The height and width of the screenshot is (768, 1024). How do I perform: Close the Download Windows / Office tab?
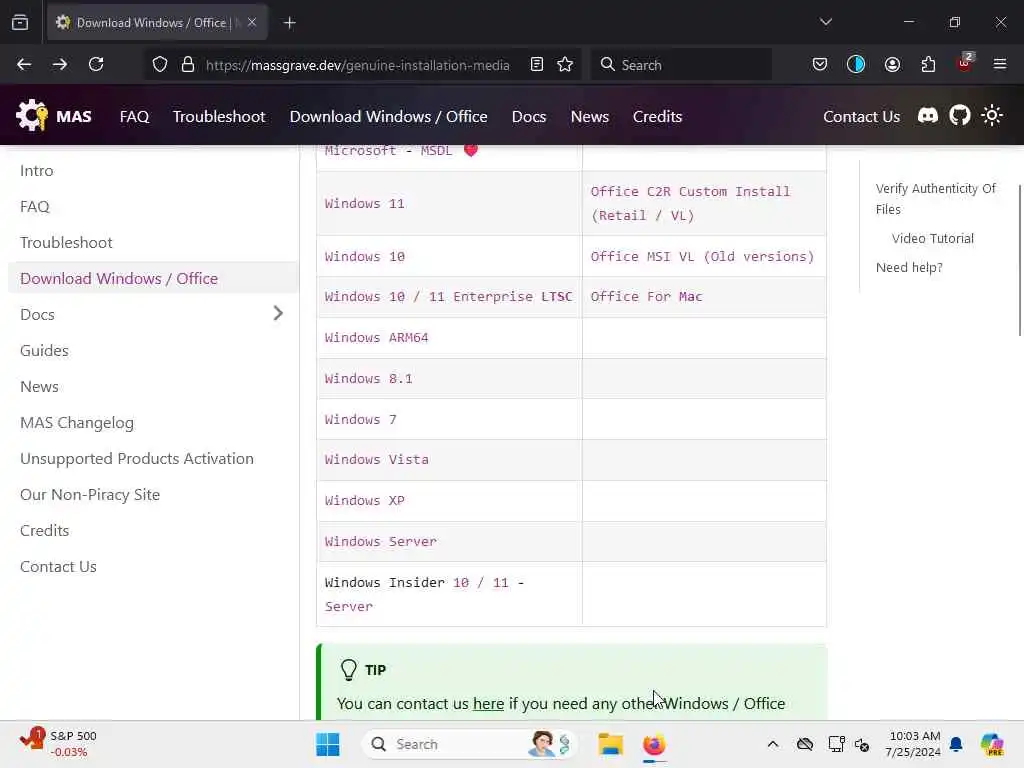(x=252, y=22)
